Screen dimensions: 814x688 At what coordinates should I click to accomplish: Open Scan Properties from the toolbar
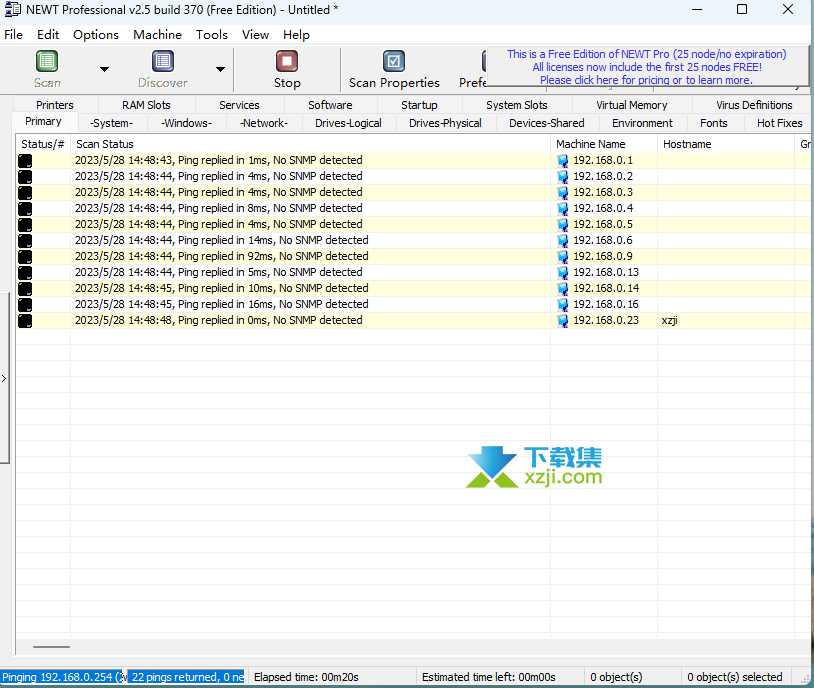394,70
